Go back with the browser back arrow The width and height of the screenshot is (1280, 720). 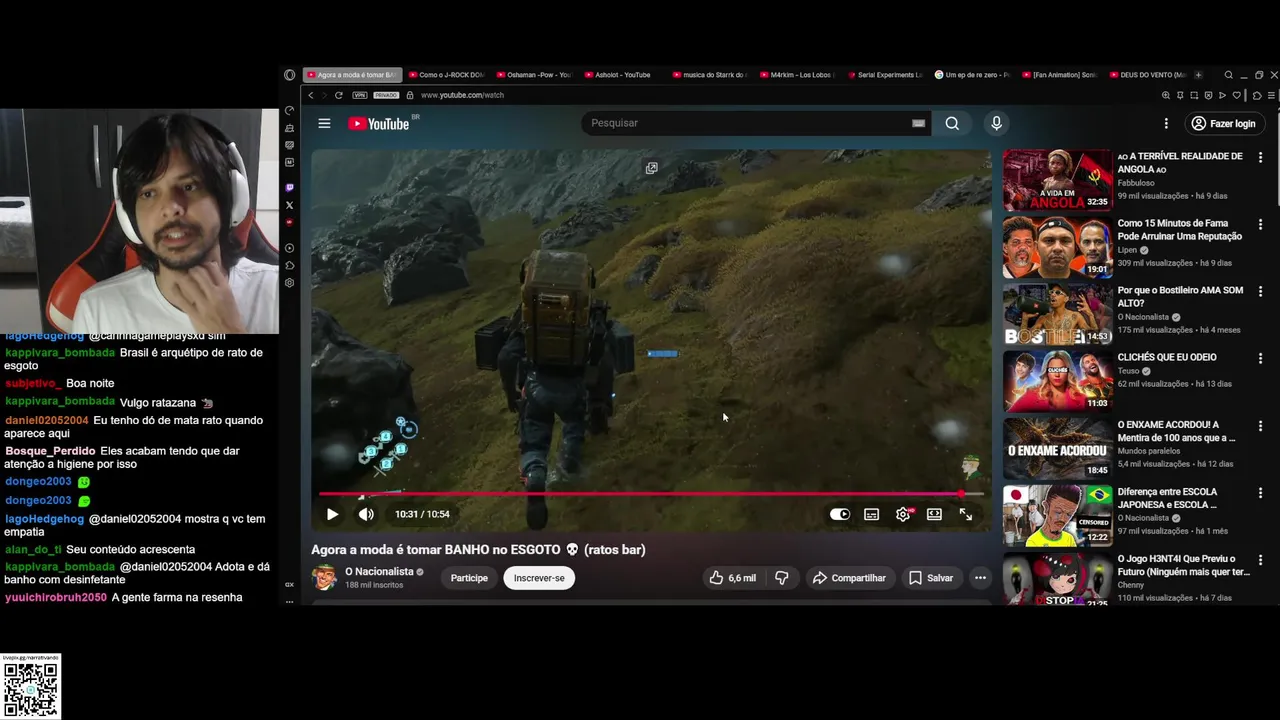tap(311, 95)
